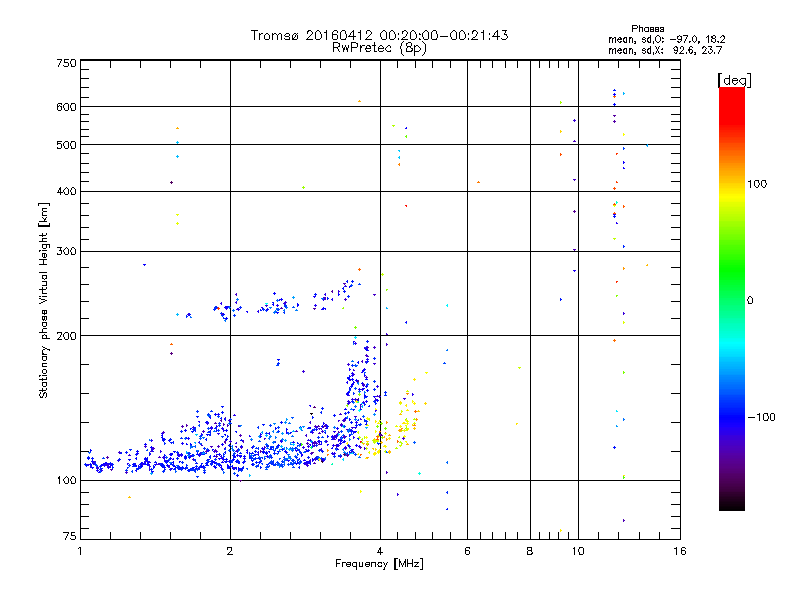Click the 'Phases' header text
This screenshot has height=600, width=800.
point(647,29)
